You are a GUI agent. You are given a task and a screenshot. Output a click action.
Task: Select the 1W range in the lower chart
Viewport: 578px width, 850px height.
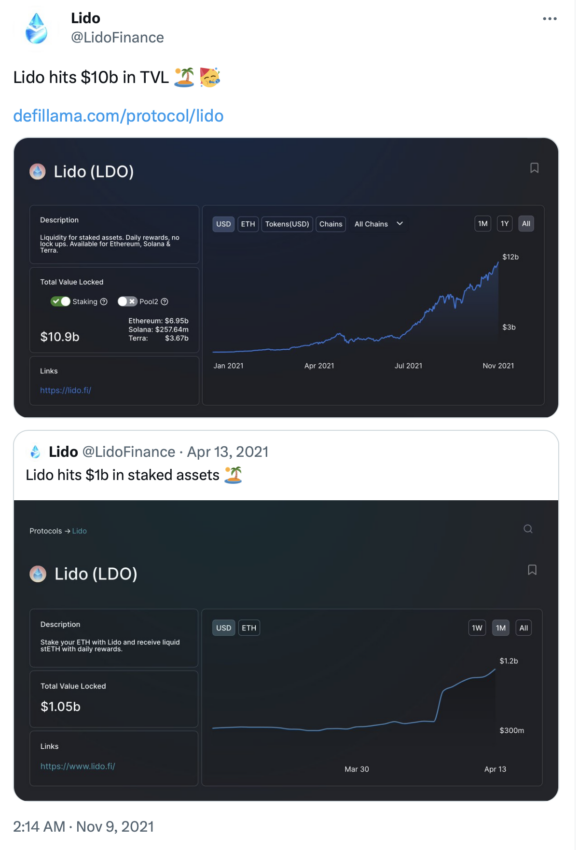pos(477,628)
